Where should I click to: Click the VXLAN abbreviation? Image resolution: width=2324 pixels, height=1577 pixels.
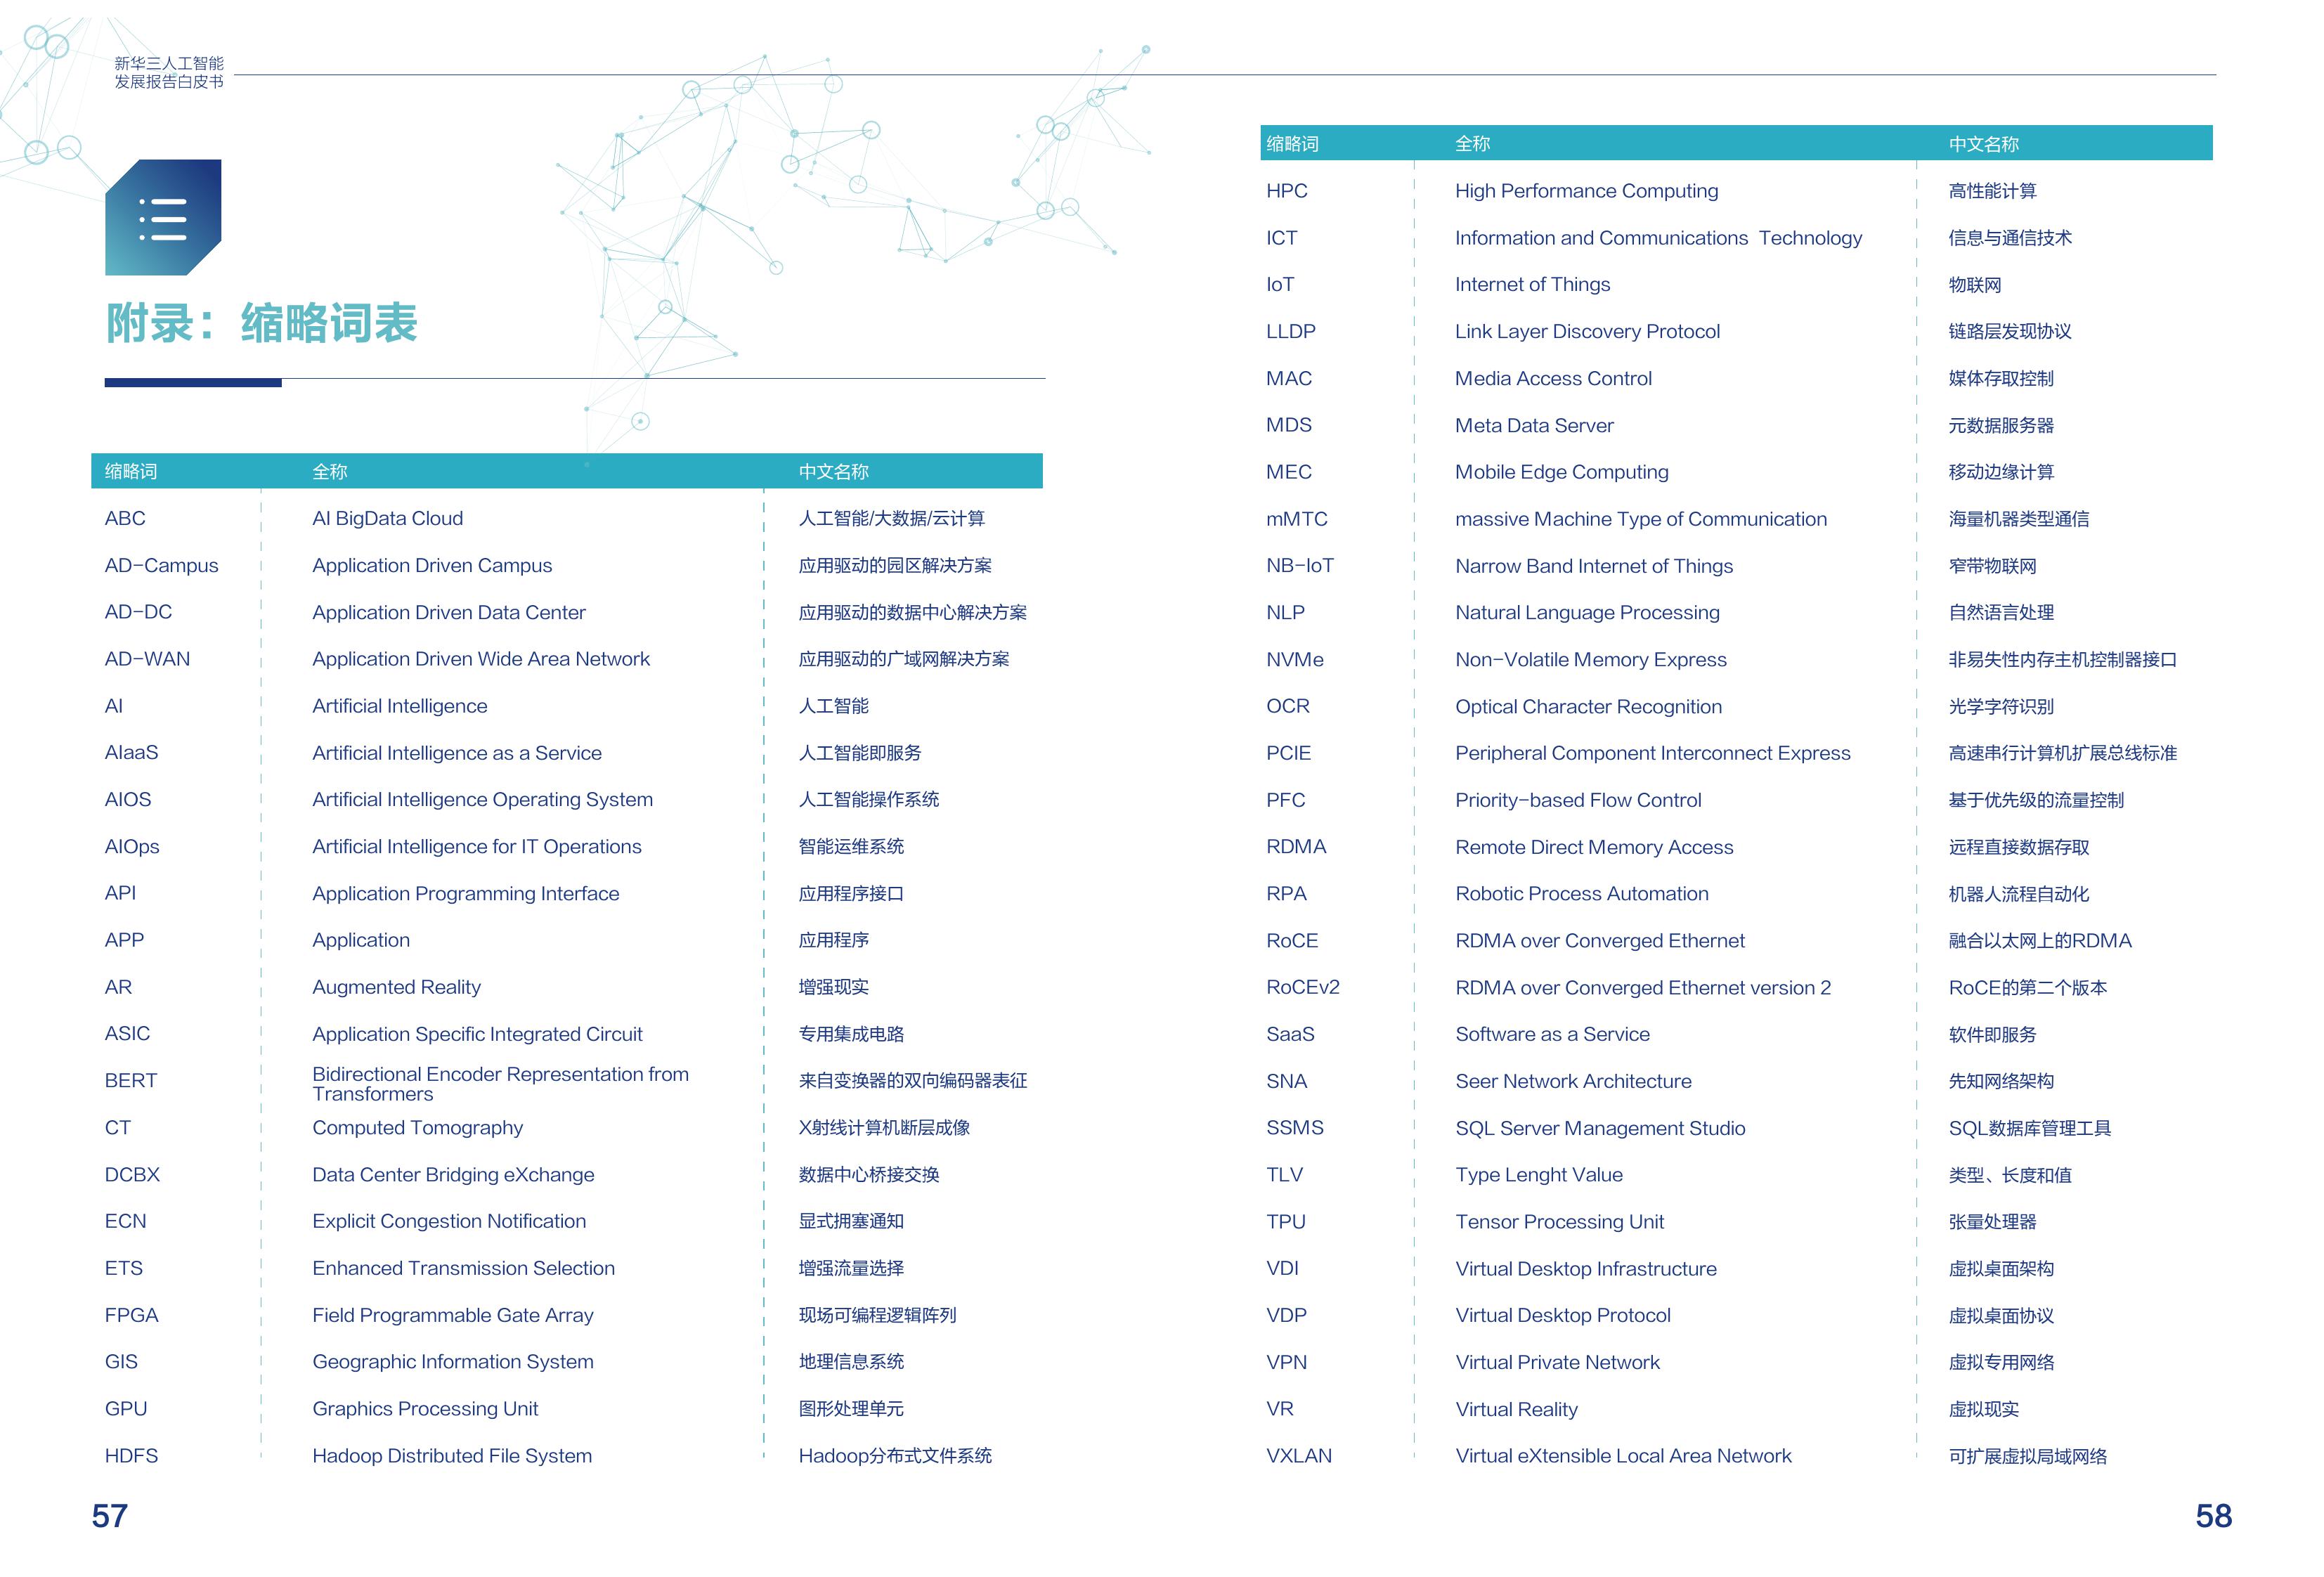click(x=1298, y=1455)
